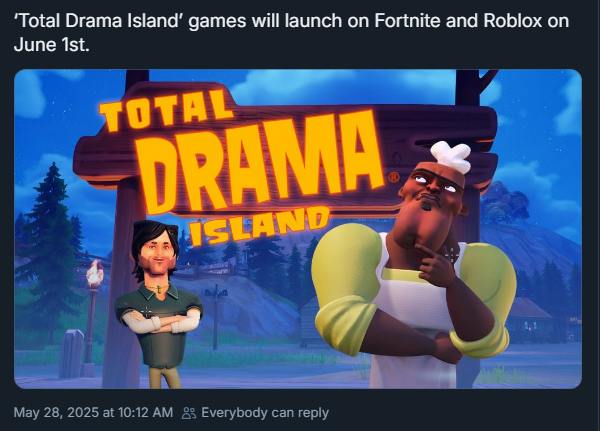Click the wooden cabin on the right

pos(530,320)
